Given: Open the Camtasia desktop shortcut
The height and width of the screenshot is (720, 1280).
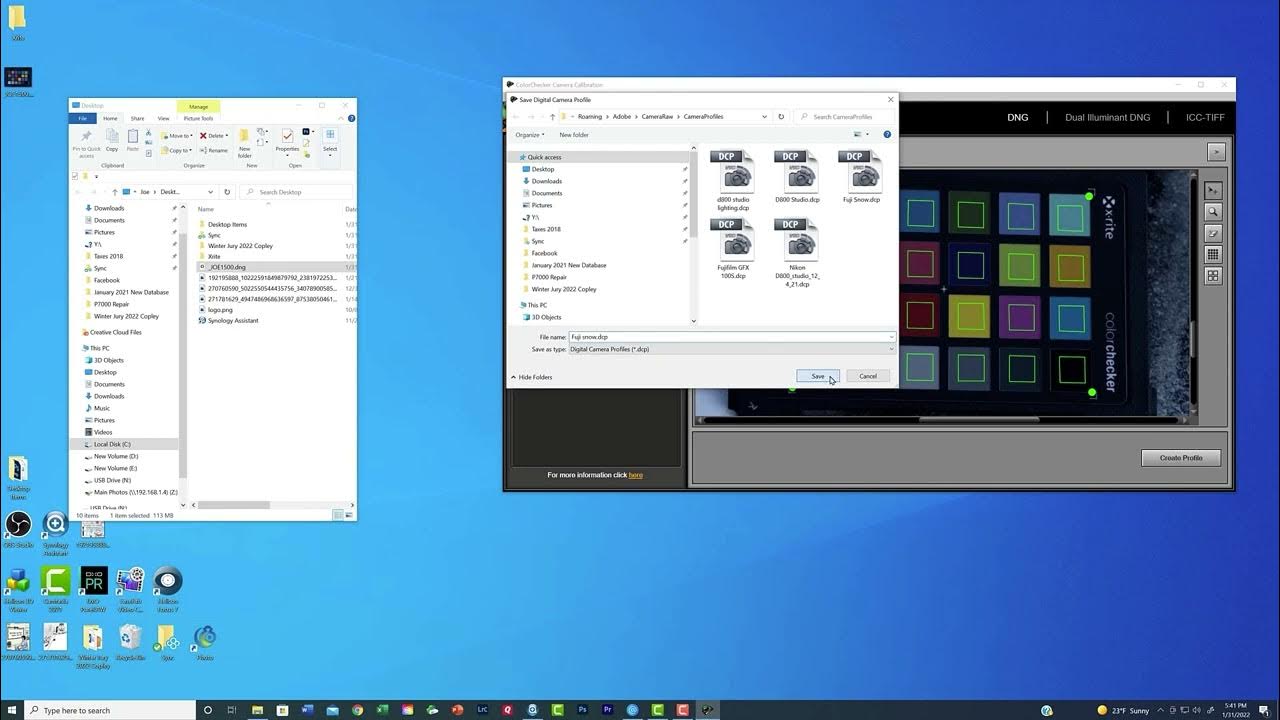Looking at the screenshot, I should pyautogui.click(x=55, y=586).
